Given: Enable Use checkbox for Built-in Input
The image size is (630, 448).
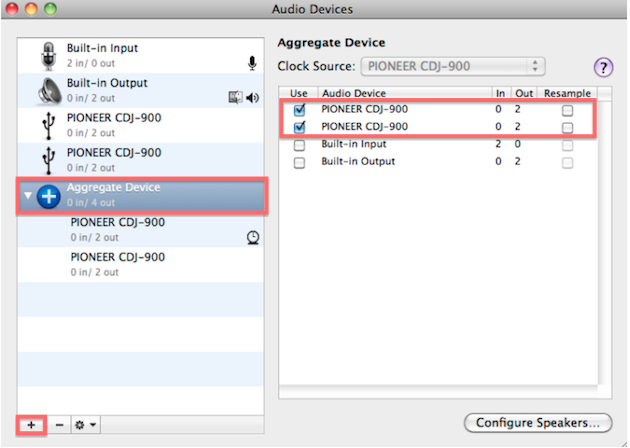Looking at the screenshot, I should pyautogui.click(x=299, y=145).
